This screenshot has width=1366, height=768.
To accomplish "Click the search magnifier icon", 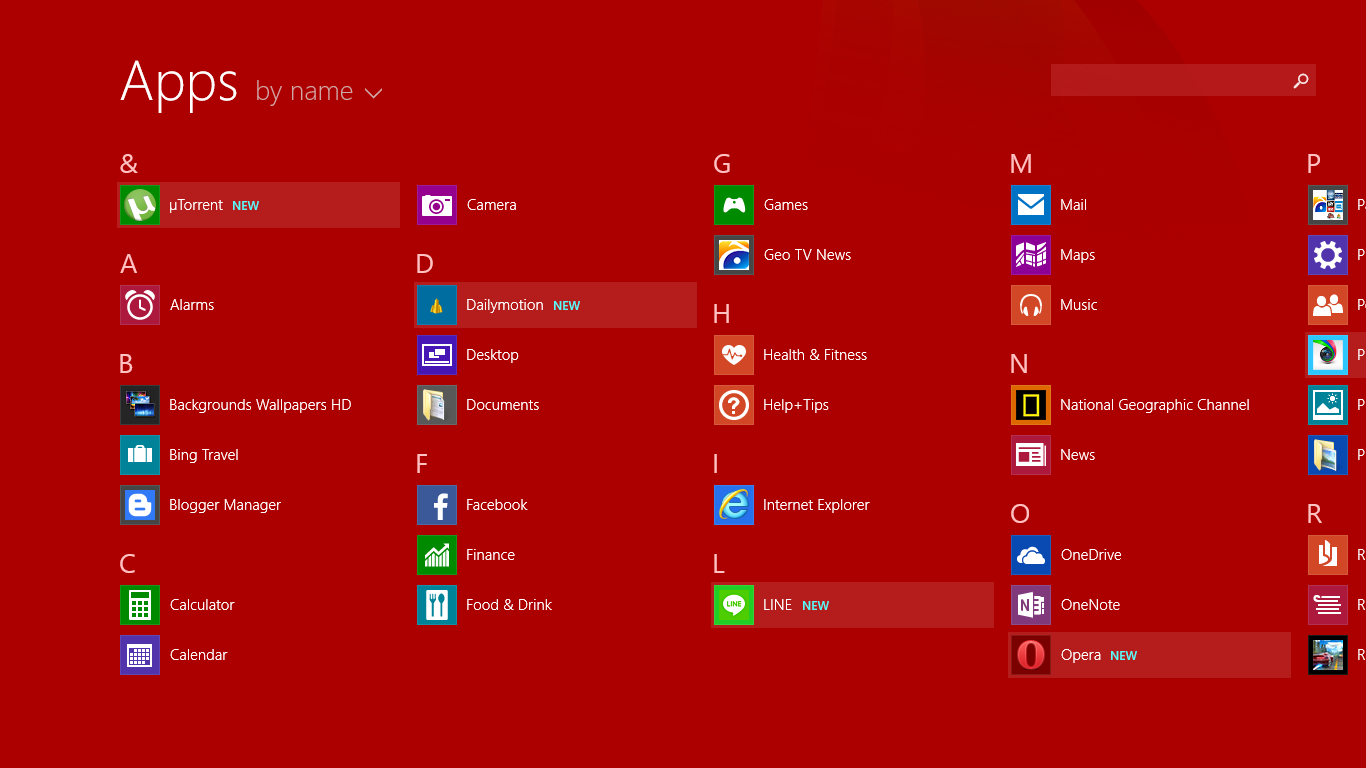I will point(1300,80).
